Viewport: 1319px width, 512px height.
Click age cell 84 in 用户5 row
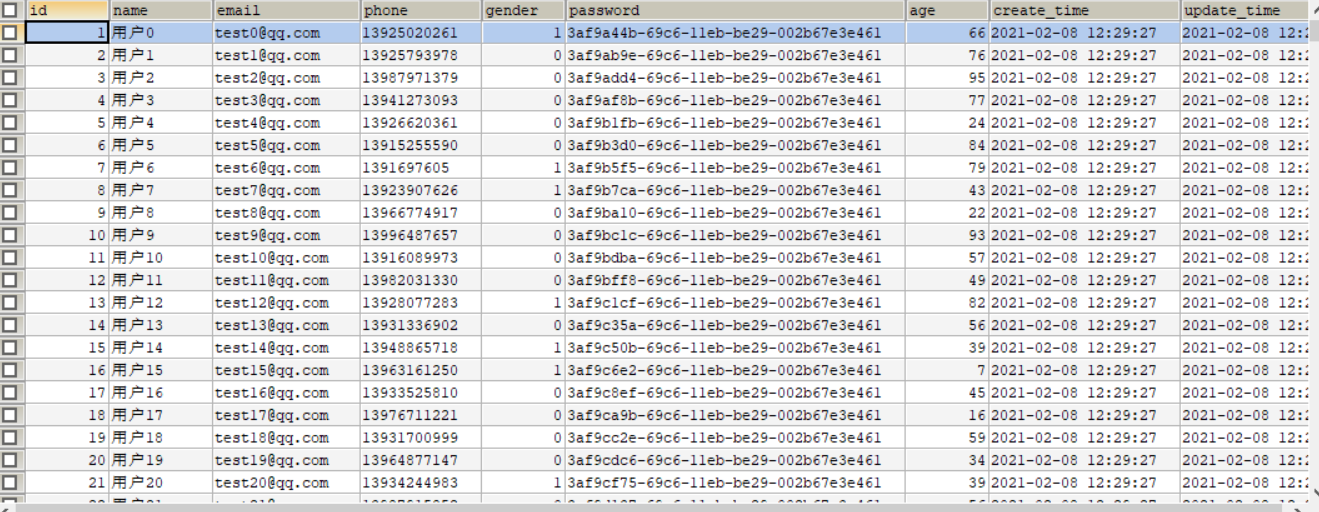coord(948,146)
